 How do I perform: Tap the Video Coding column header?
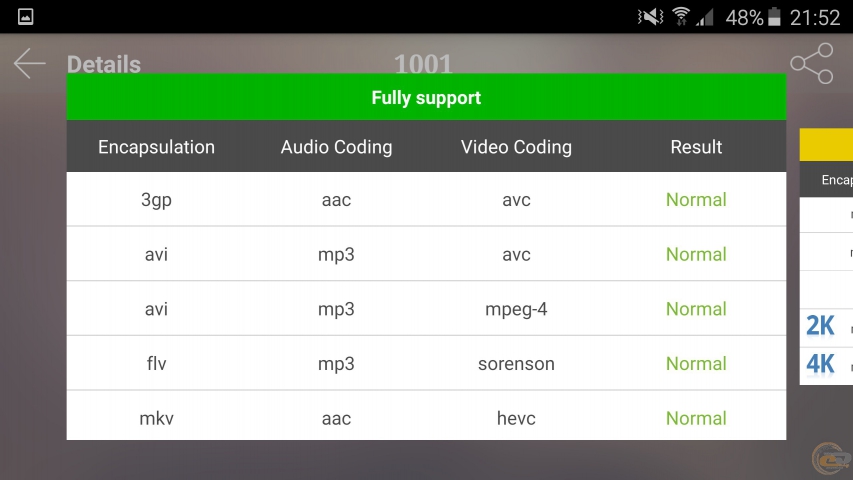point(516,147)
